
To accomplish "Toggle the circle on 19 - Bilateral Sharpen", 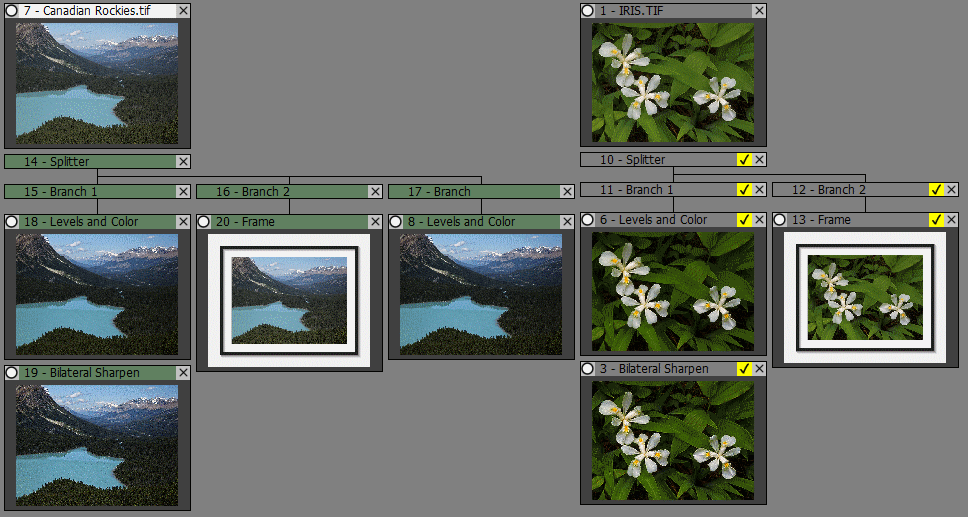I will click(12, 372).
